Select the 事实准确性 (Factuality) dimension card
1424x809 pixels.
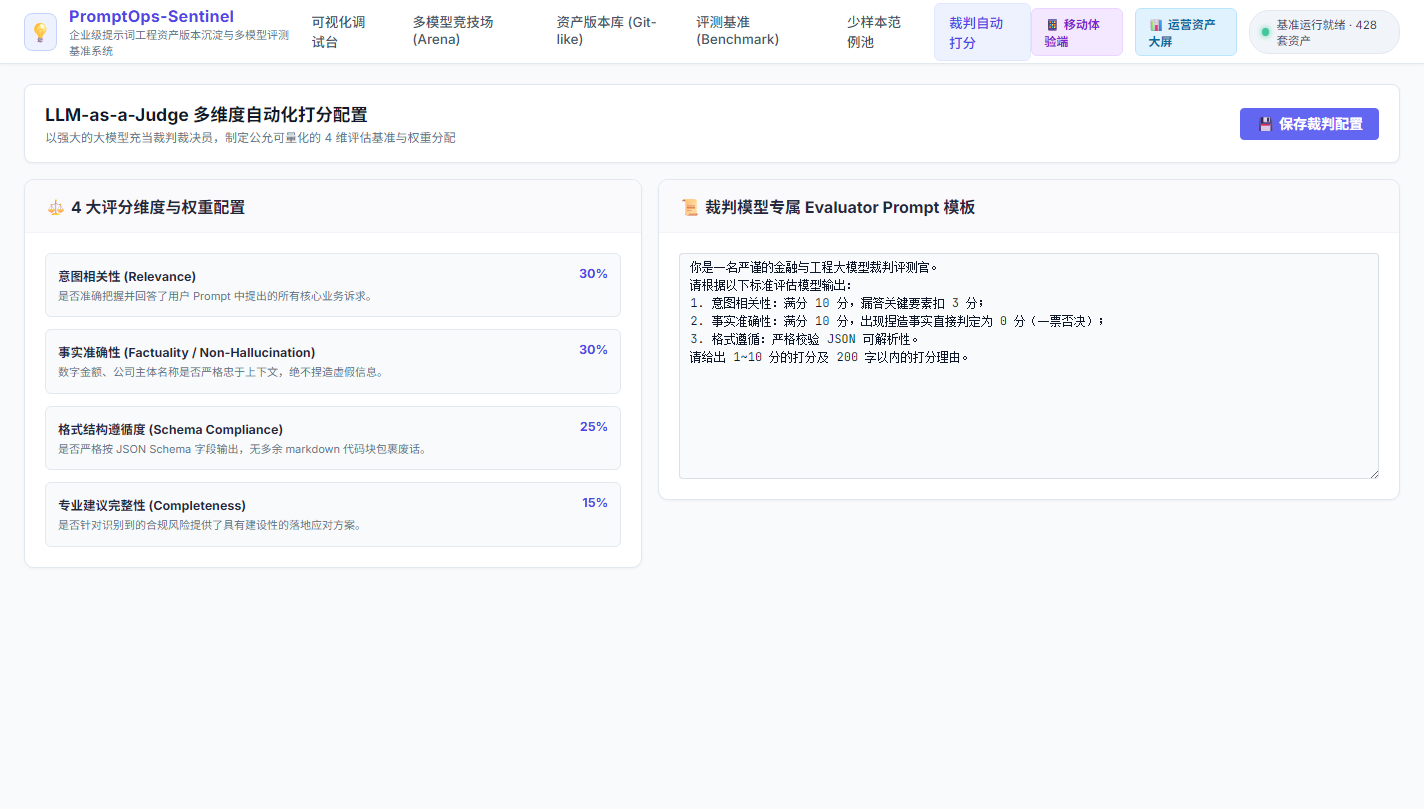point(333,361)
